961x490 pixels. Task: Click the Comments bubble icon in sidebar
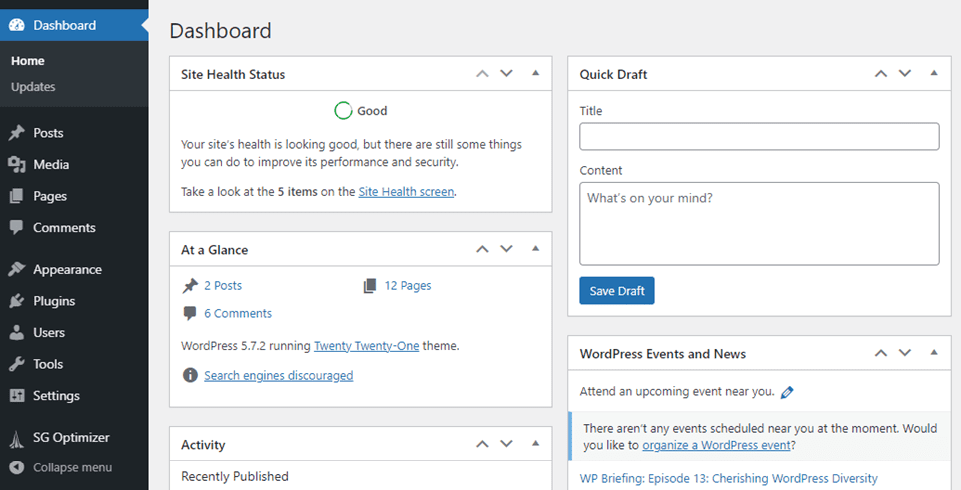[17, 227]
